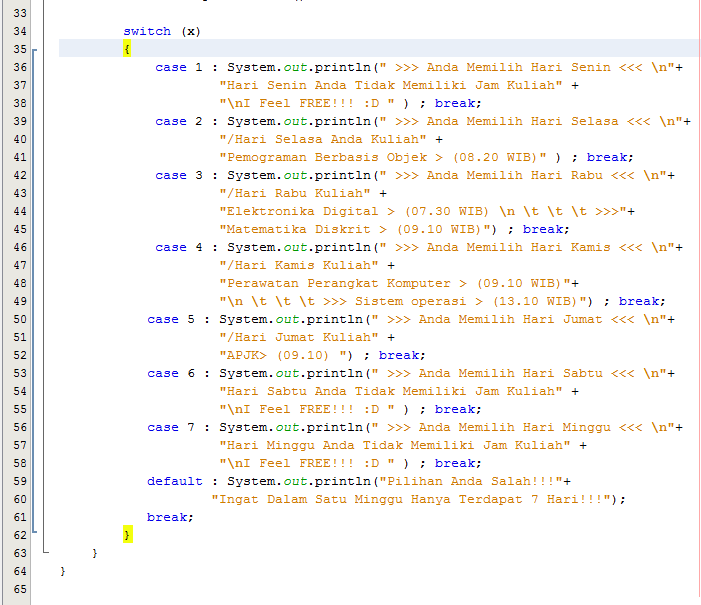Image resolution: width=701 pixels, height=605 pixels.
Task: Click the string "Hari Senin Anda Tidak Memiliki Jam Kuliah"
Action: tap(391, 85)
